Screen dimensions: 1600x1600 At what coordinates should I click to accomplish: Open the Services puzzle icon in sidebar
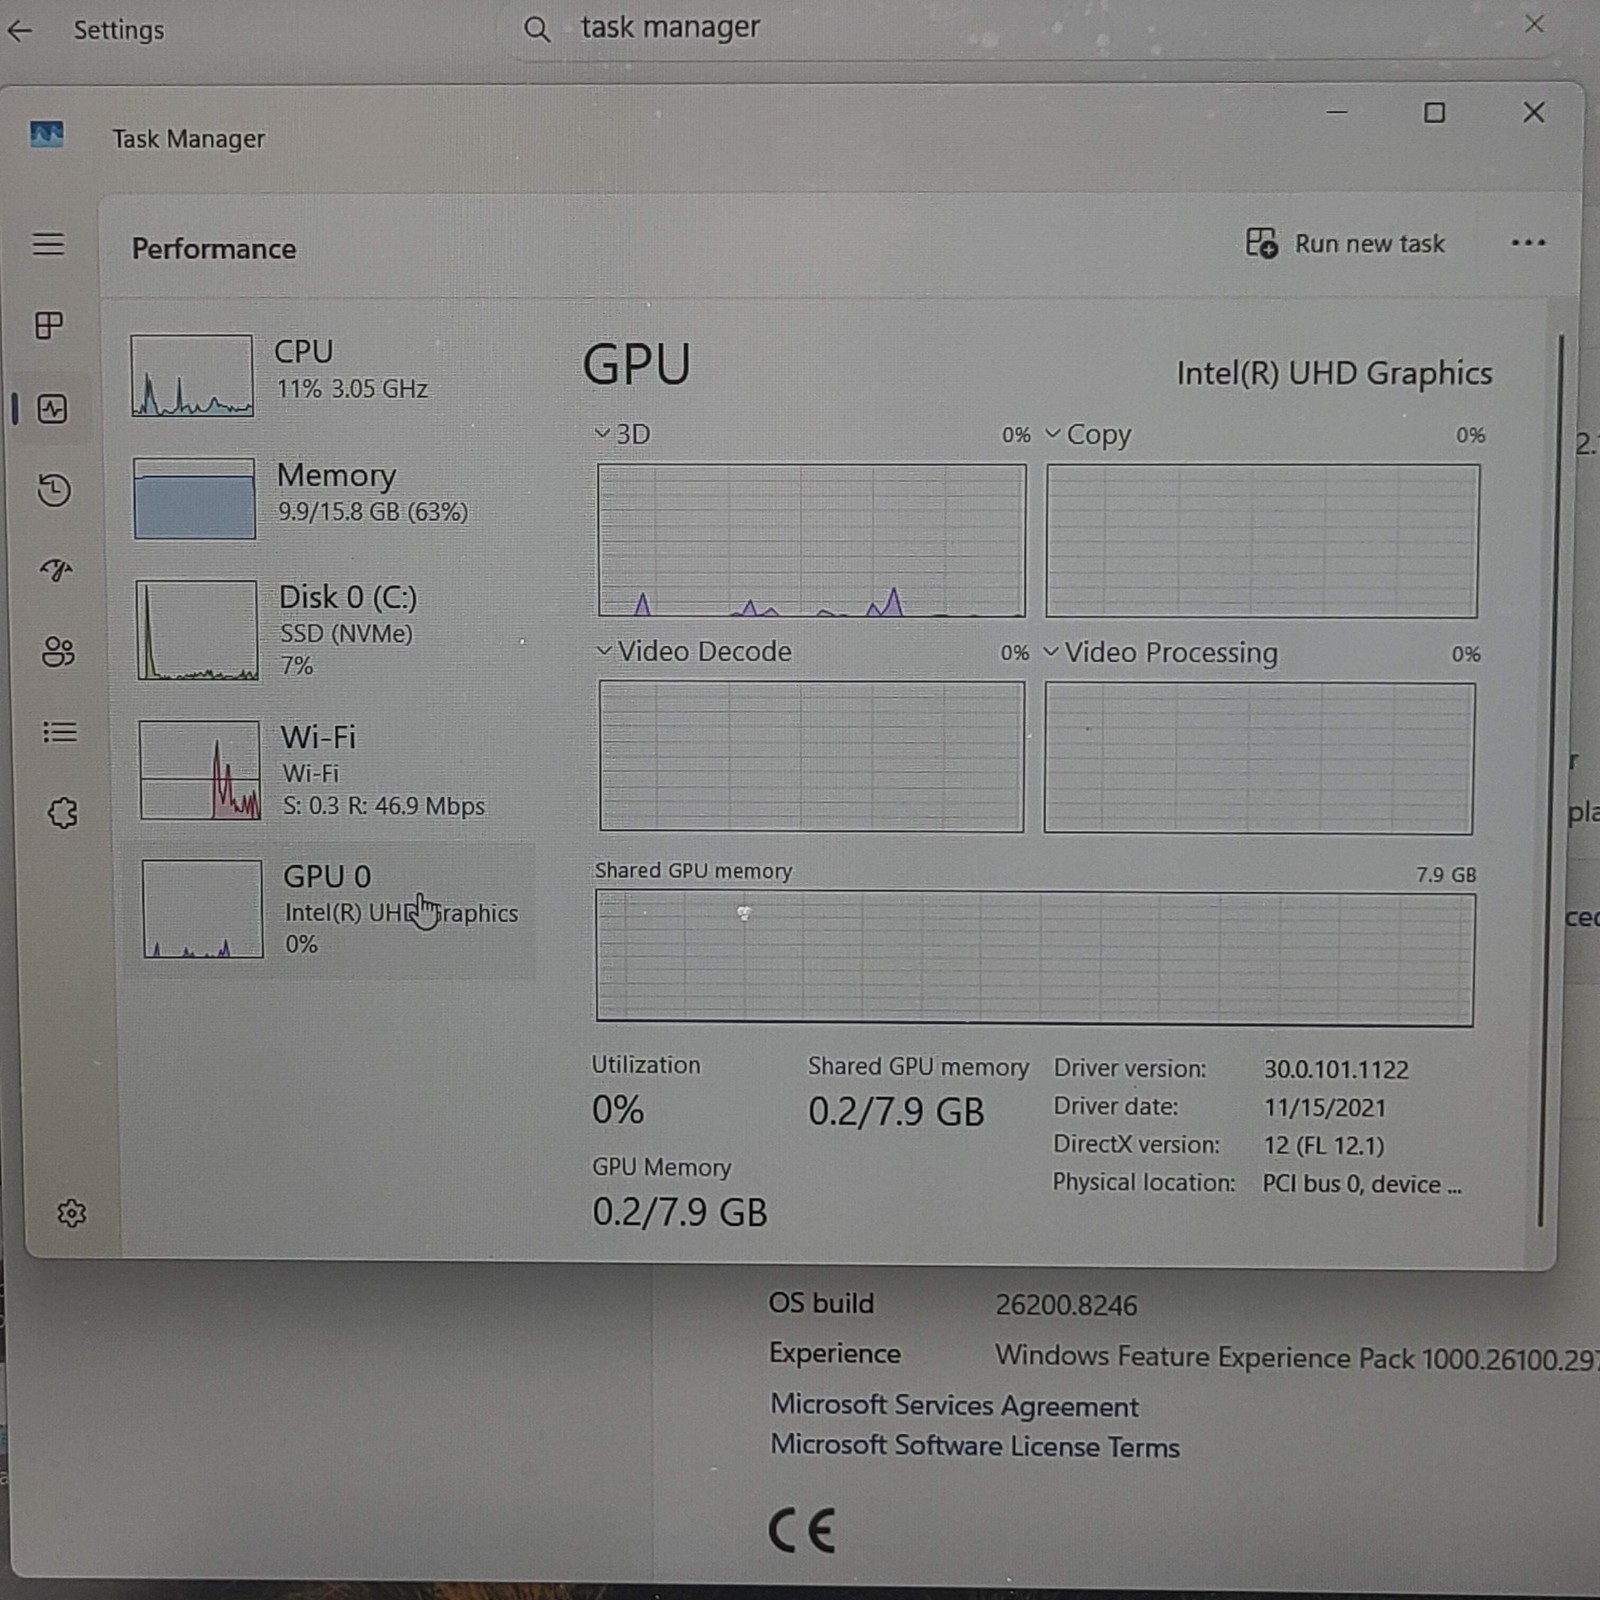coord(62,813)
